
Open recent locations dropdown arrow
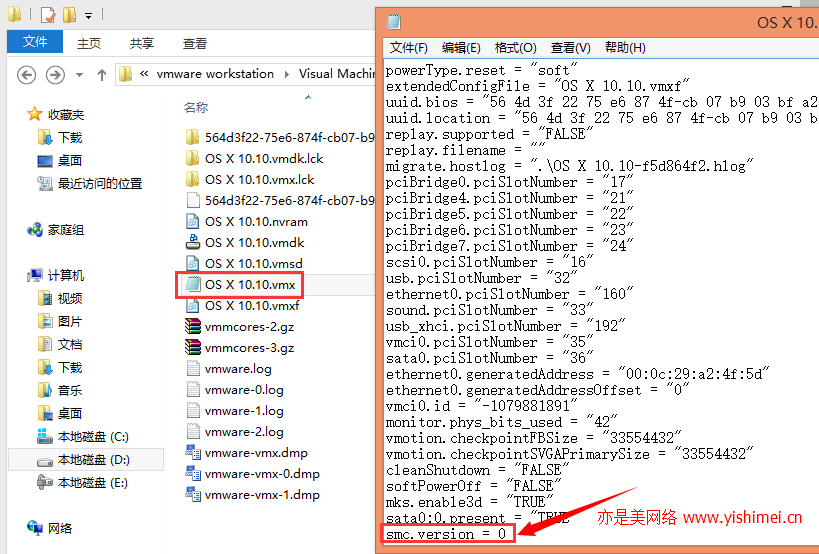pyautogui.click(x=79, y=75)
